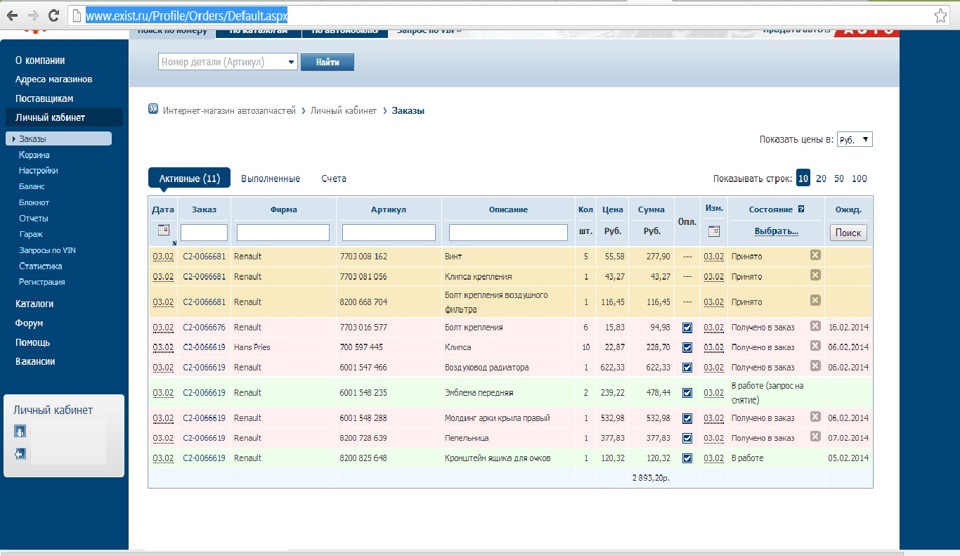
Task: Toggle the paid checkbox for Эмблема передняя row
Action: pyautogui.click(x=687, y=393)
